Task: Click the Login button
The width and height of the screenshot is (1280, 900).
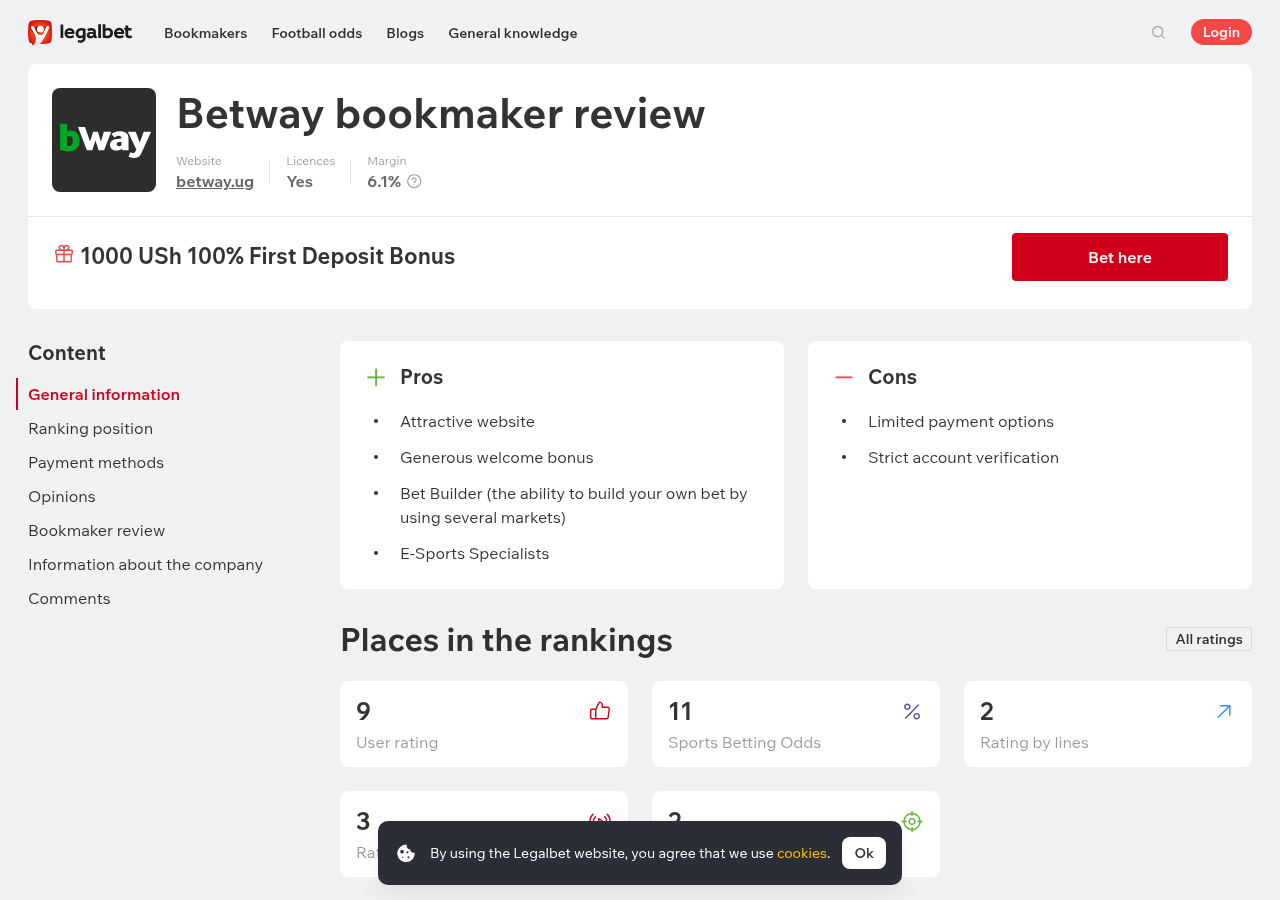Action: click(x=1221, y=32)
